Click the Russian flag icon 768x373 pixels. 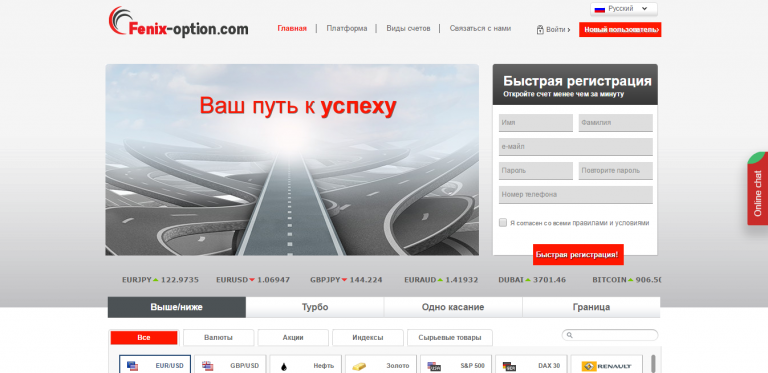point(600,9)
